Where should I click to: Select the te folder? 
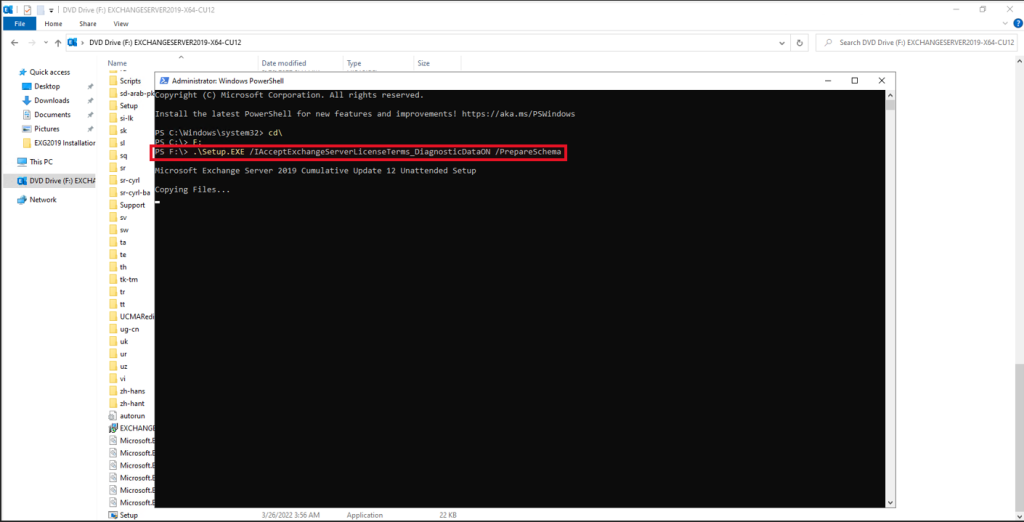[122, 255]
